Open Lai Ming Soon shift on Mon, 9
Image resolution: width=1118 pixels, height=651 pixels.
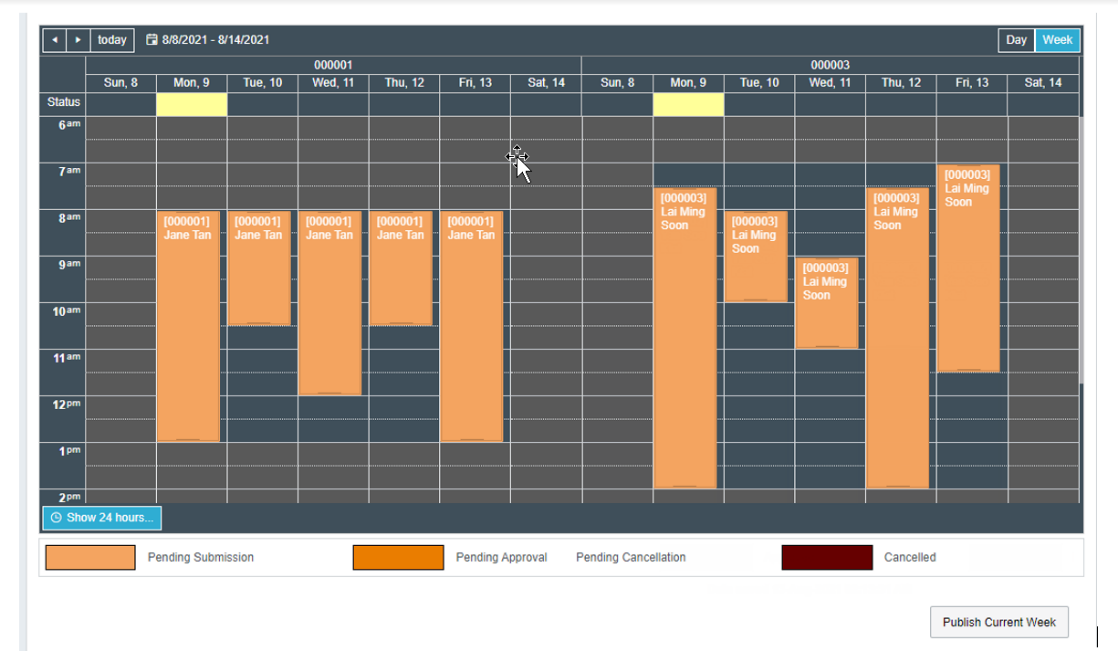(685, 338)
